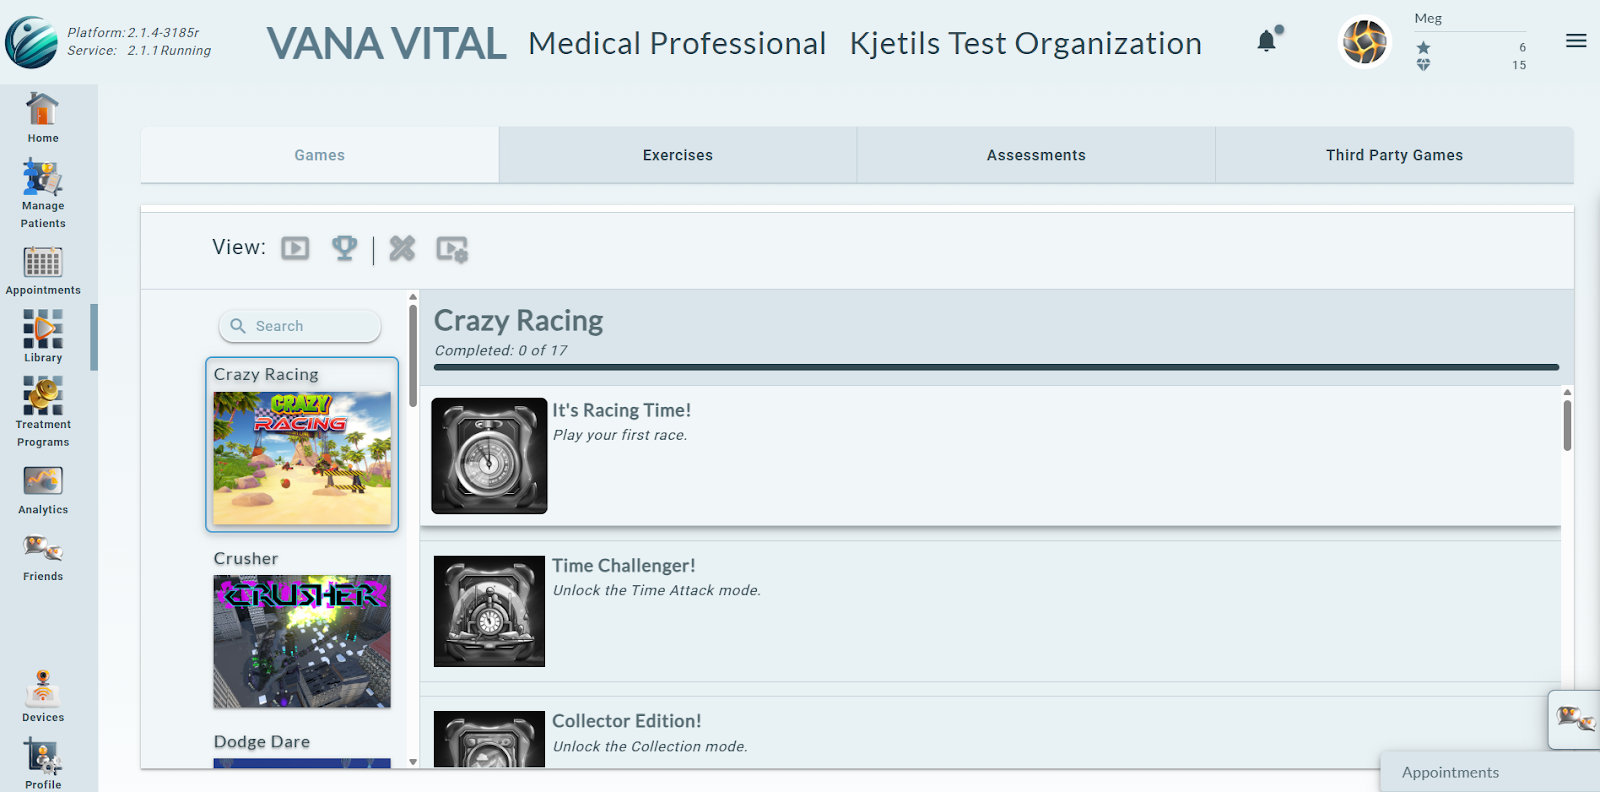1600x792 pixels.
Task: Open the Profile section
Action: click(42, 764)
